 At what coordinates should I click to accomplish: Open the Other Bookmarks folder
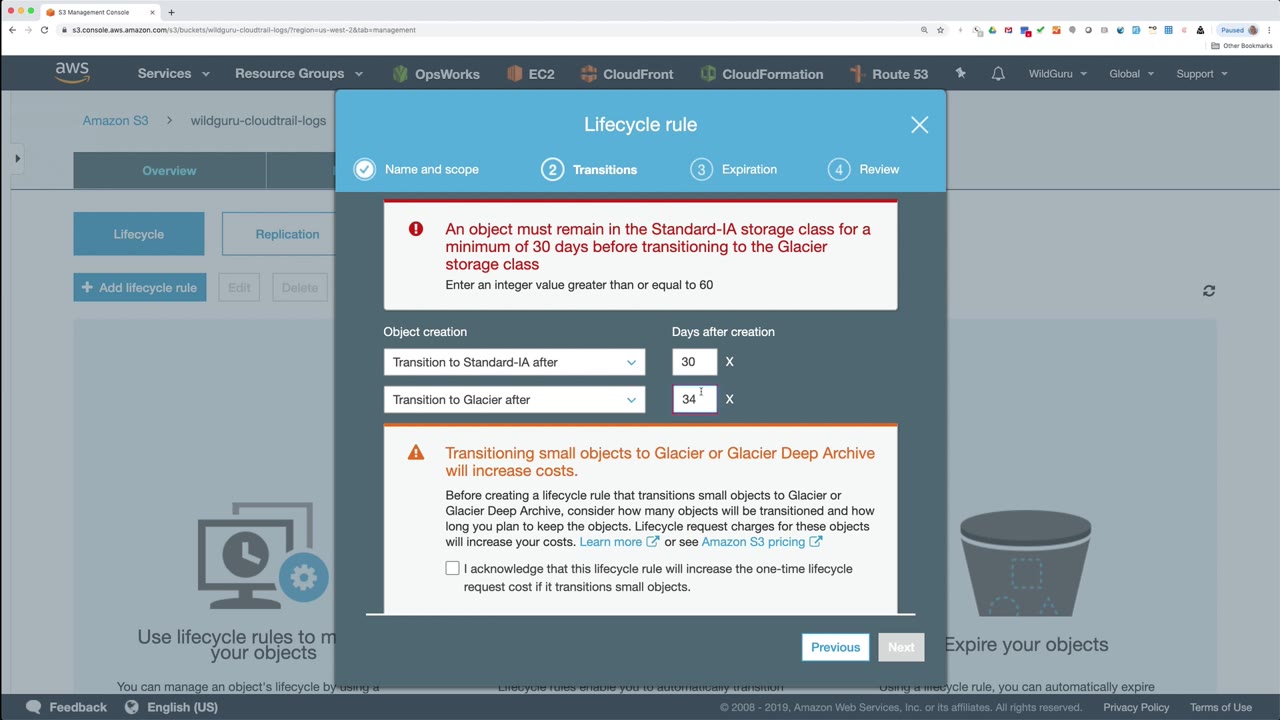pos(1242,46)
